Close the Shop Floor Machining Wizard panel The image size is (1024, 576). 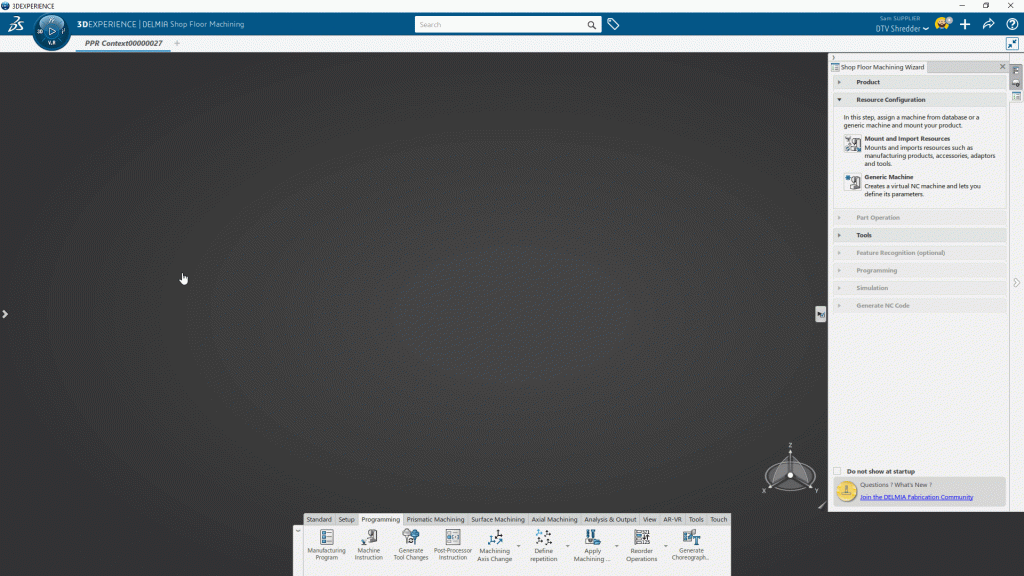pos(1002,67)
